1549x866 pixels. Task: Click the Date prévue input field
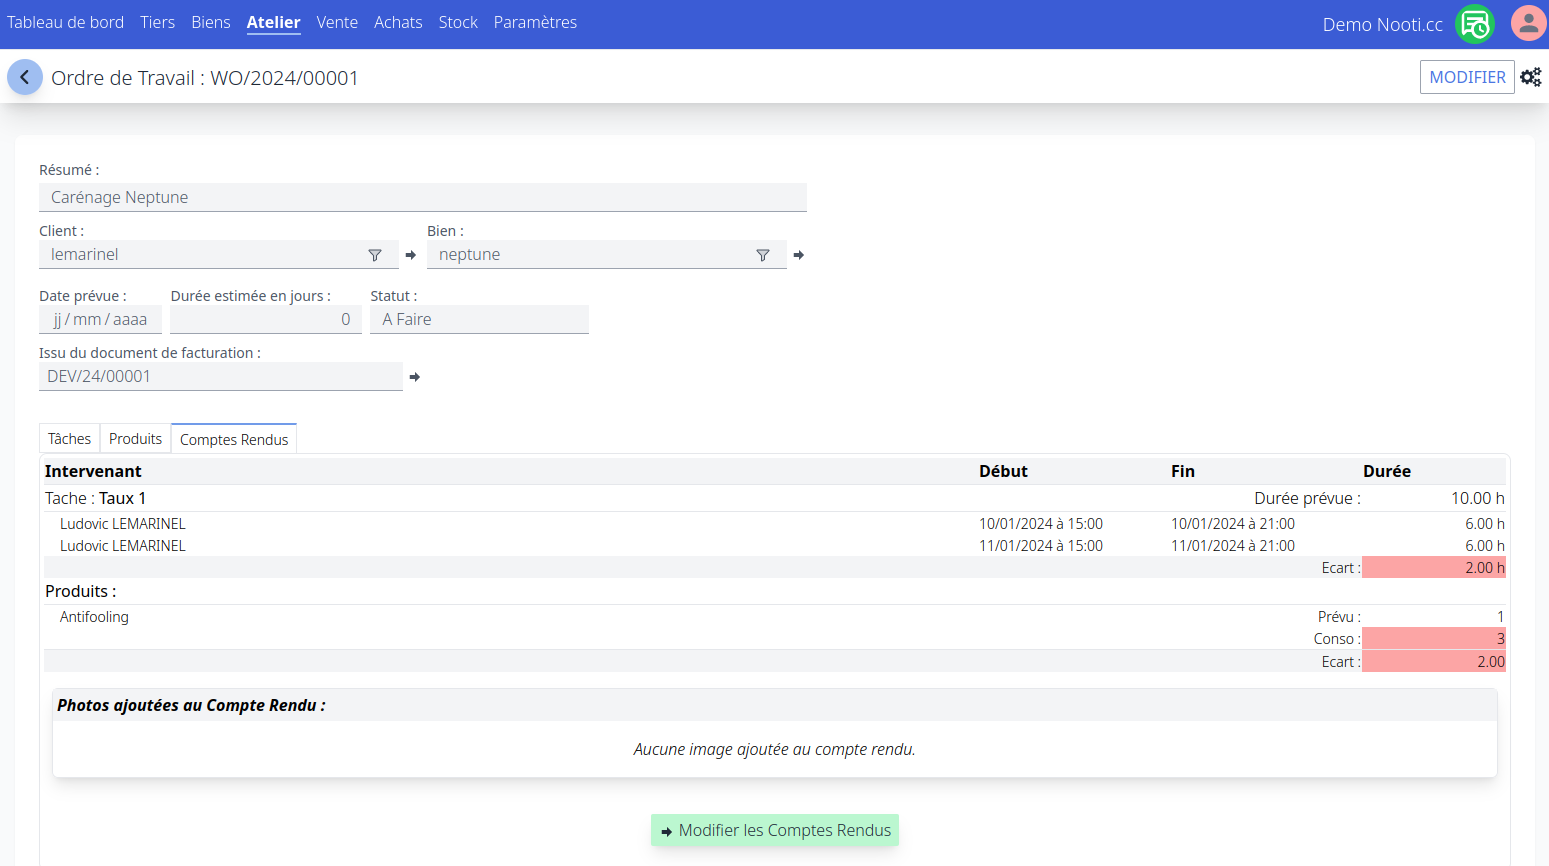coord(100,320)
